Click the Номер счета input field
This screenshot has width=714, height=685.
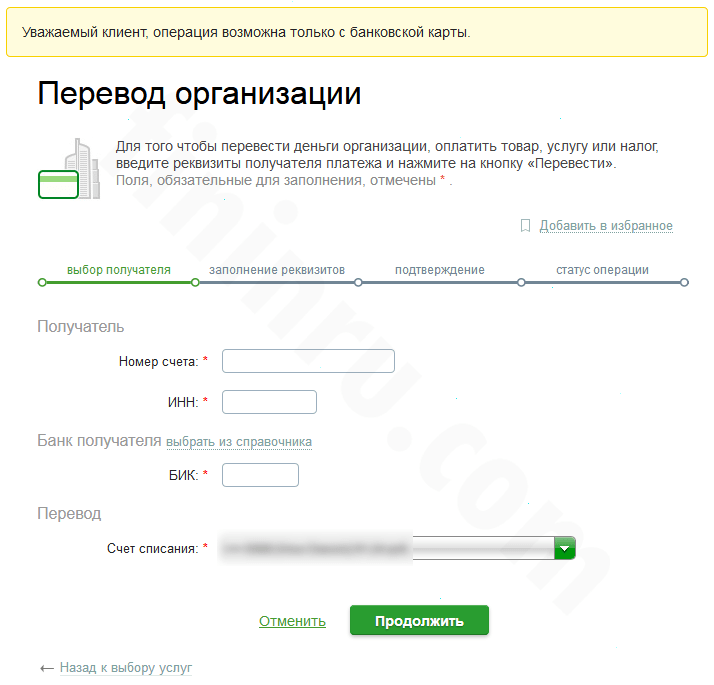(x=308, y=361)
